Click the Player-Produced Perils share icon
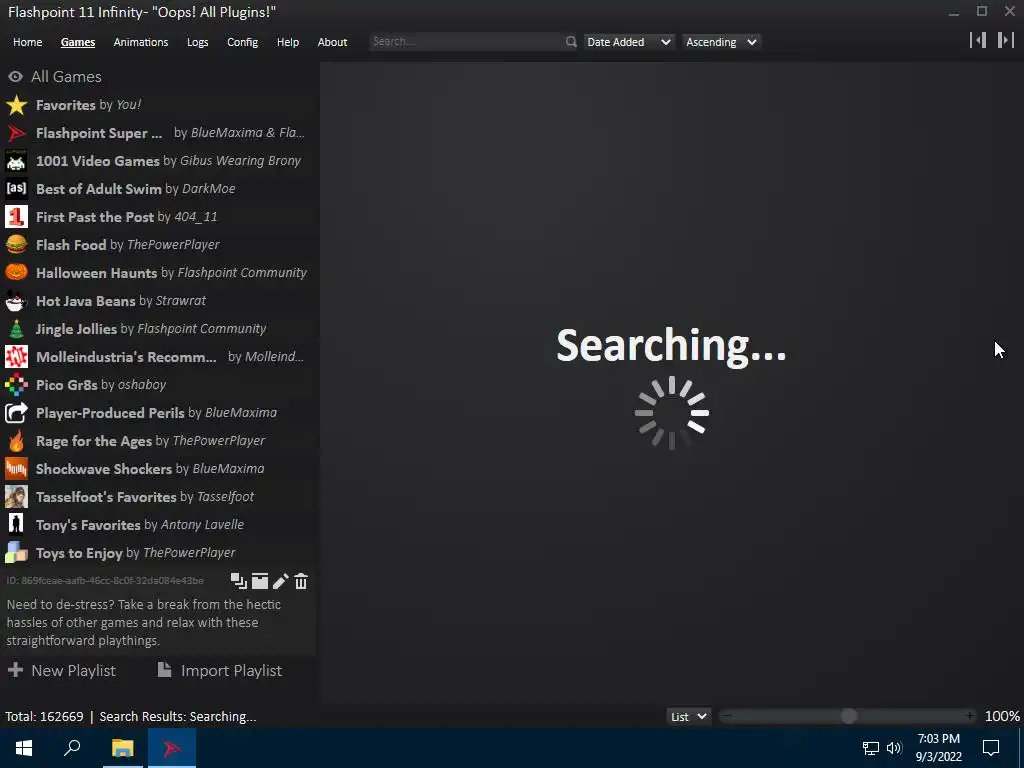Screen dimensions: 1024x768 (16, 413)
